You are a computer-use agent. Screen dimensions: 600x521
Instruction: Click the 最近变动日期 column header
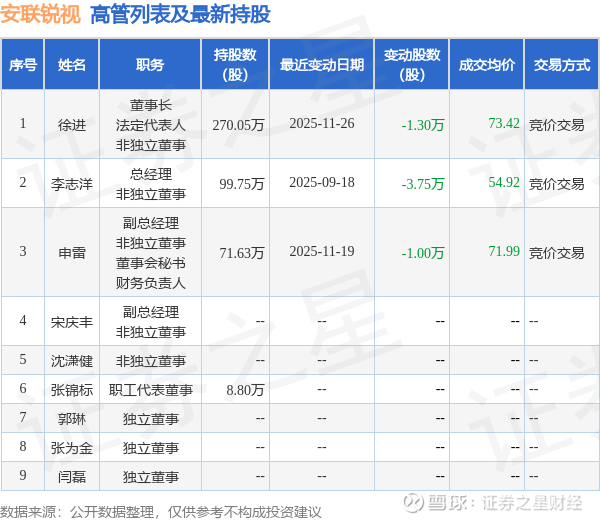pyautogui.click(x=322, y=65)
